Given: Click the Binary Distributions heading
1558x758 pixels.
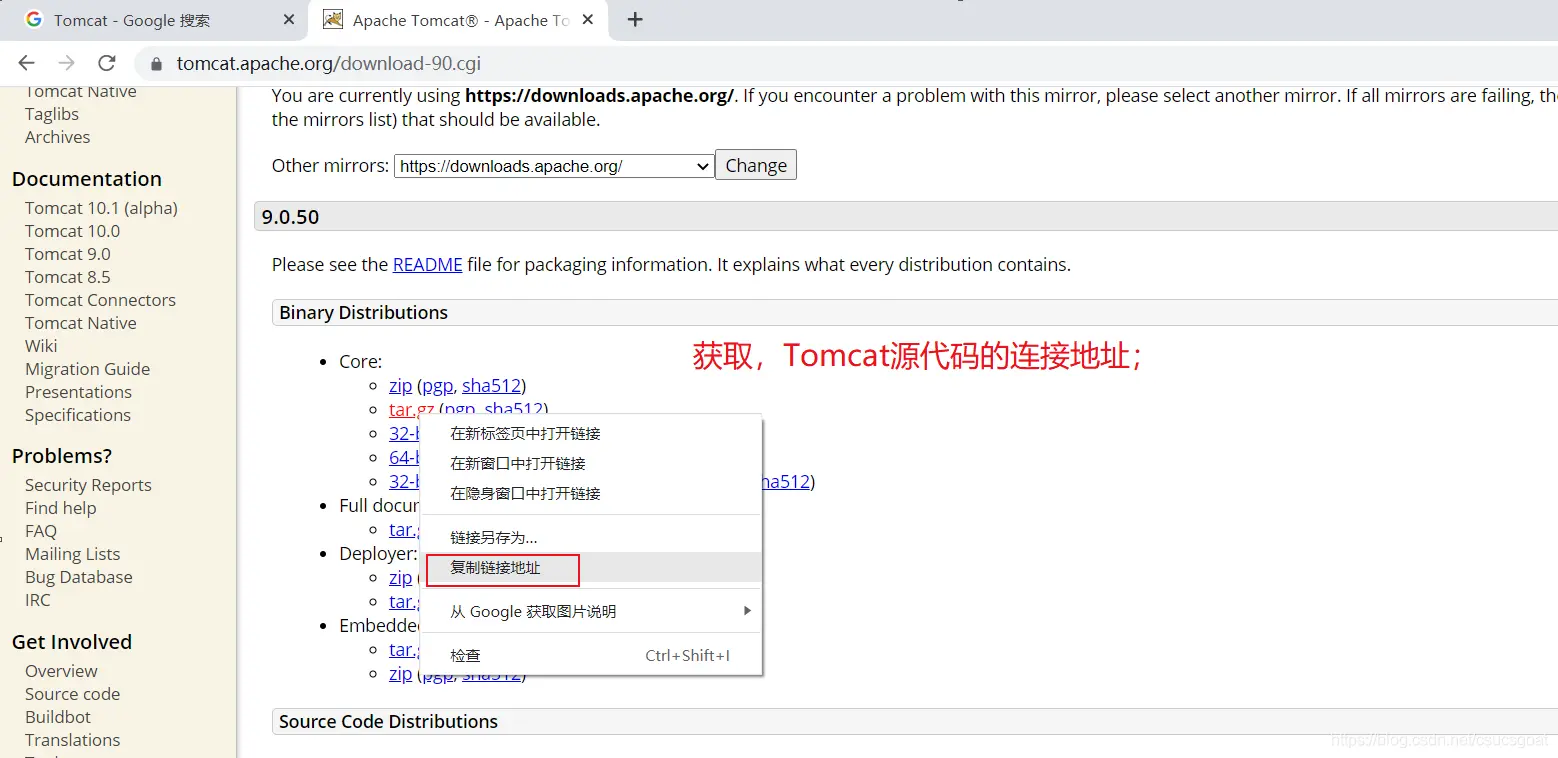Looking at the screenshot, I should pyautogui.click(x=363, y=313).
